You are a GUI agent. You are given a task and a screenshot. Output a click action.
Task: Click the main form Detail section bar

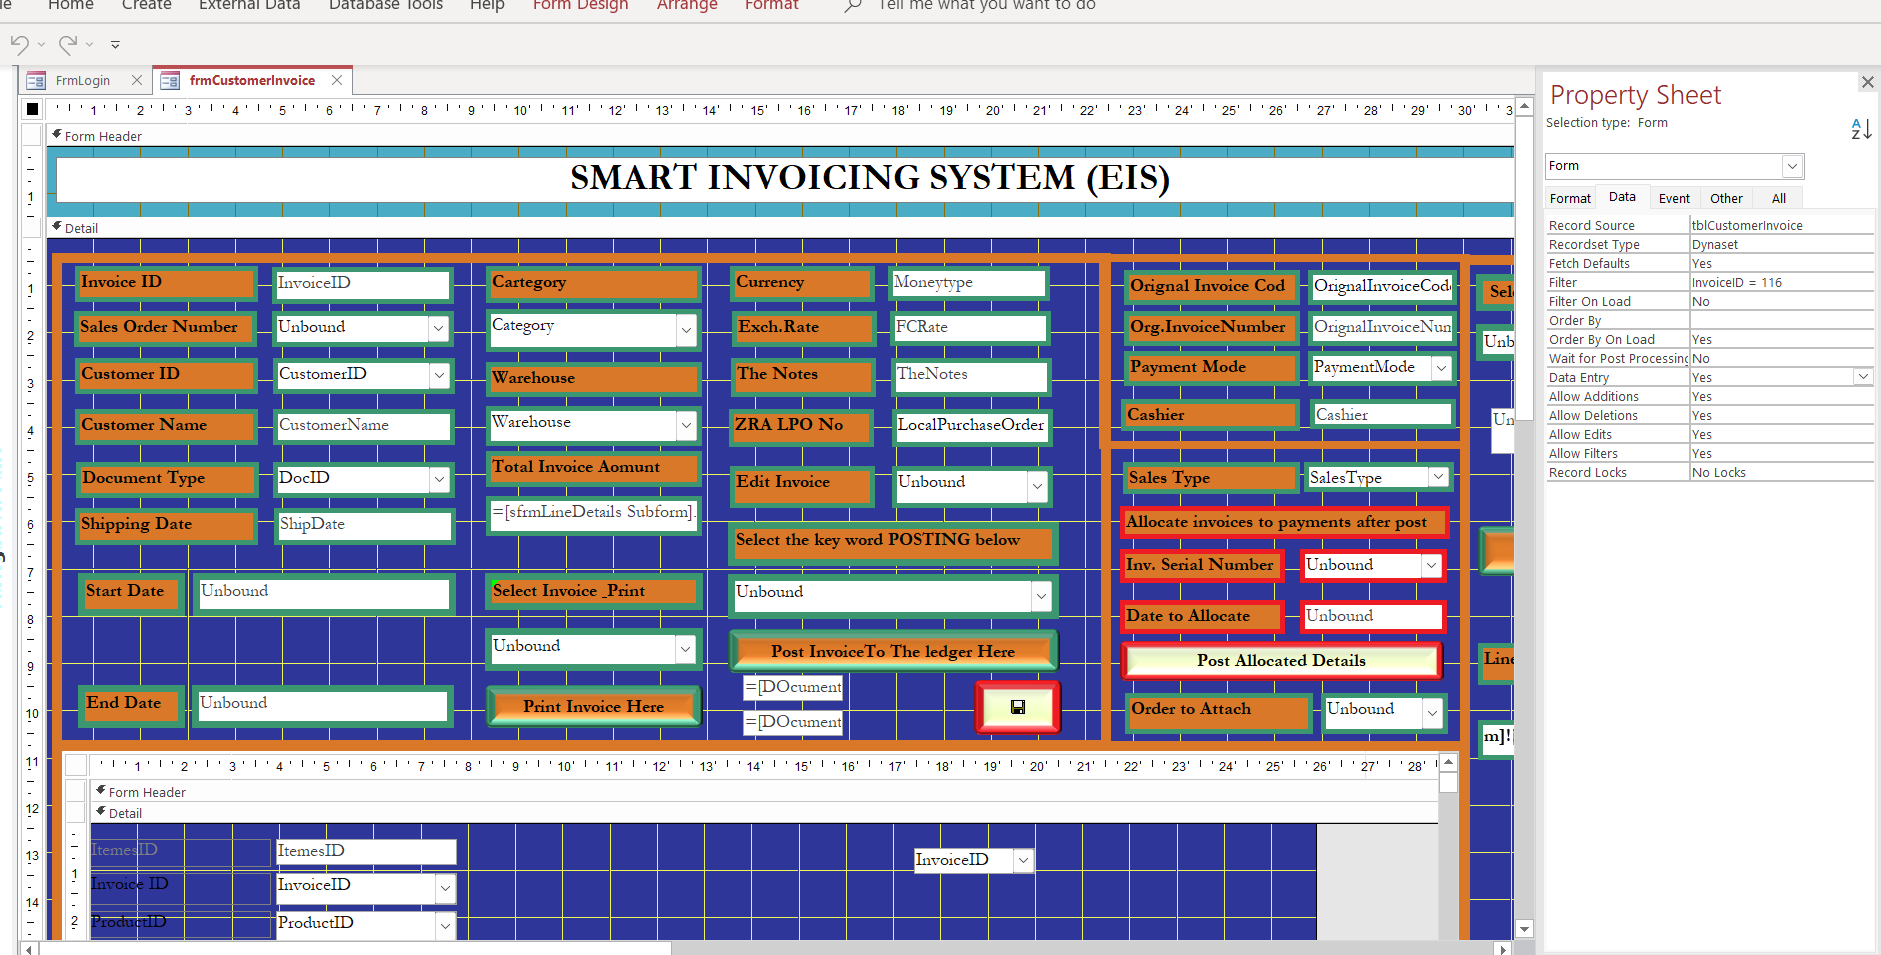click(x=780, y=228)
